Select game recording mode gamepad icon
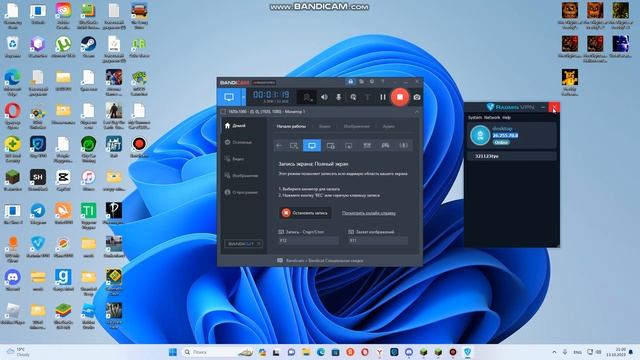Viewport: 640px width, 360px height. pos(385,145)
